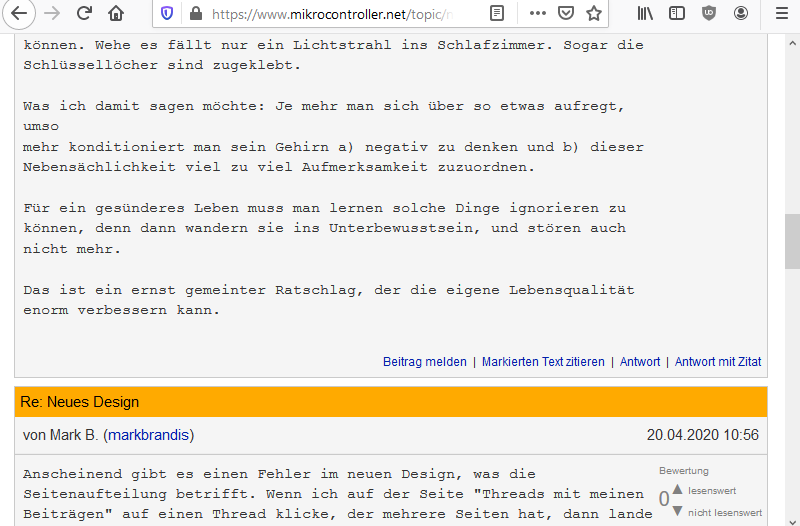The width and height of the screenshot is (800, 526).
Task: Click the line starting Anscheinend gibt es einen Fehler
Action: click(x=279, y=474)
